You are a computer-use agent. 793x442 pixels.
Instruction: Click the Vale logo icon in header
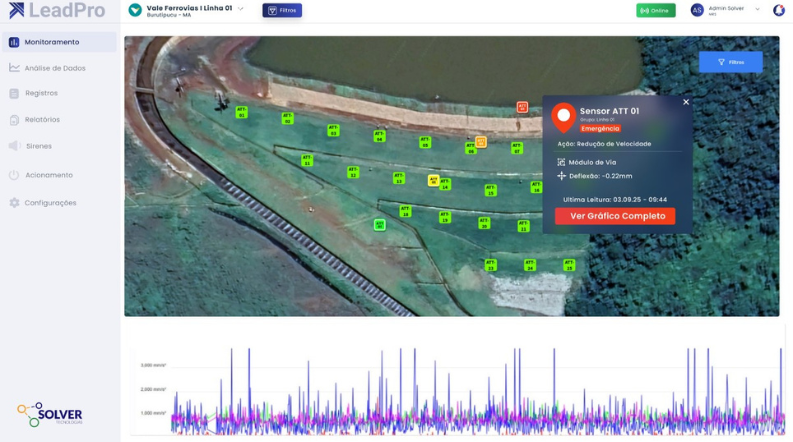pyautogui.click(x=135, y=10)
